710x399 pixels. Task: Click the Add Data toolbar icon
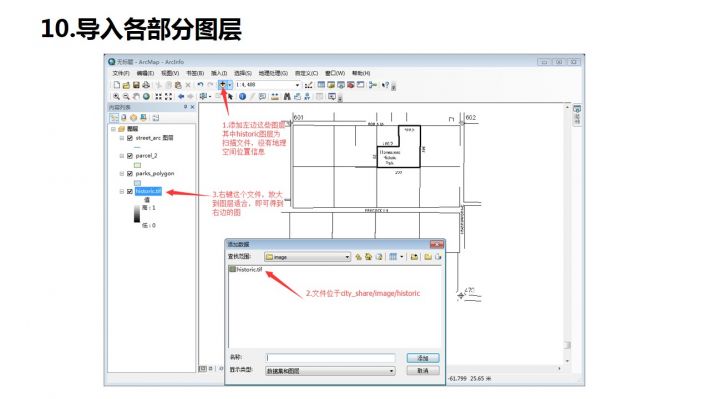223,85
